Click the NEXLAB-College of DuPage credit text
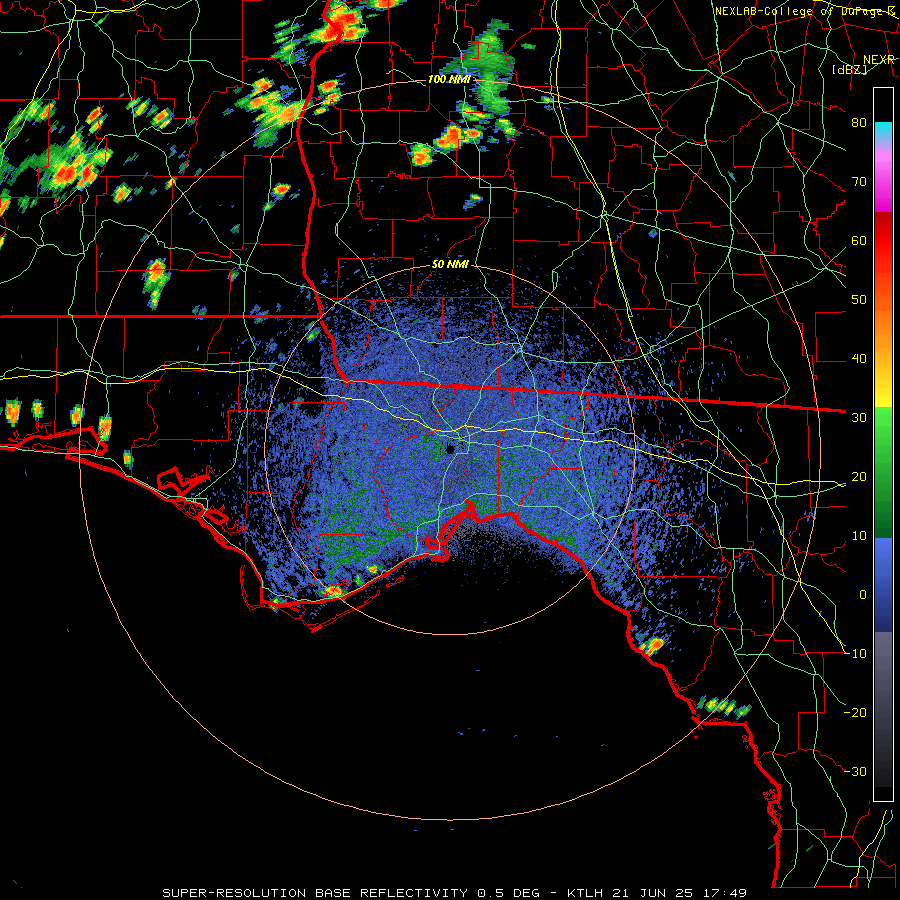Viewport: 900px width, 900px height. coord(805,11)
